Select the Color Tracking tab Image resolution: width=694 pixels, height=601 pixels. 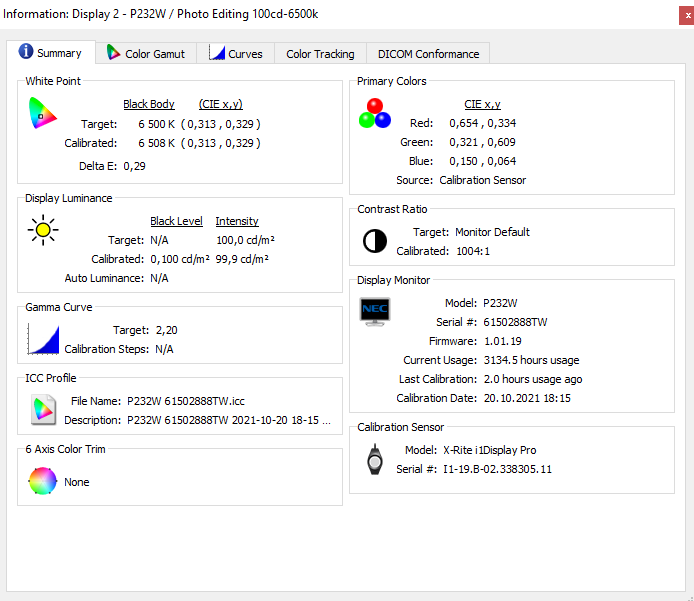pyautogui.click(x=320, y=54)
